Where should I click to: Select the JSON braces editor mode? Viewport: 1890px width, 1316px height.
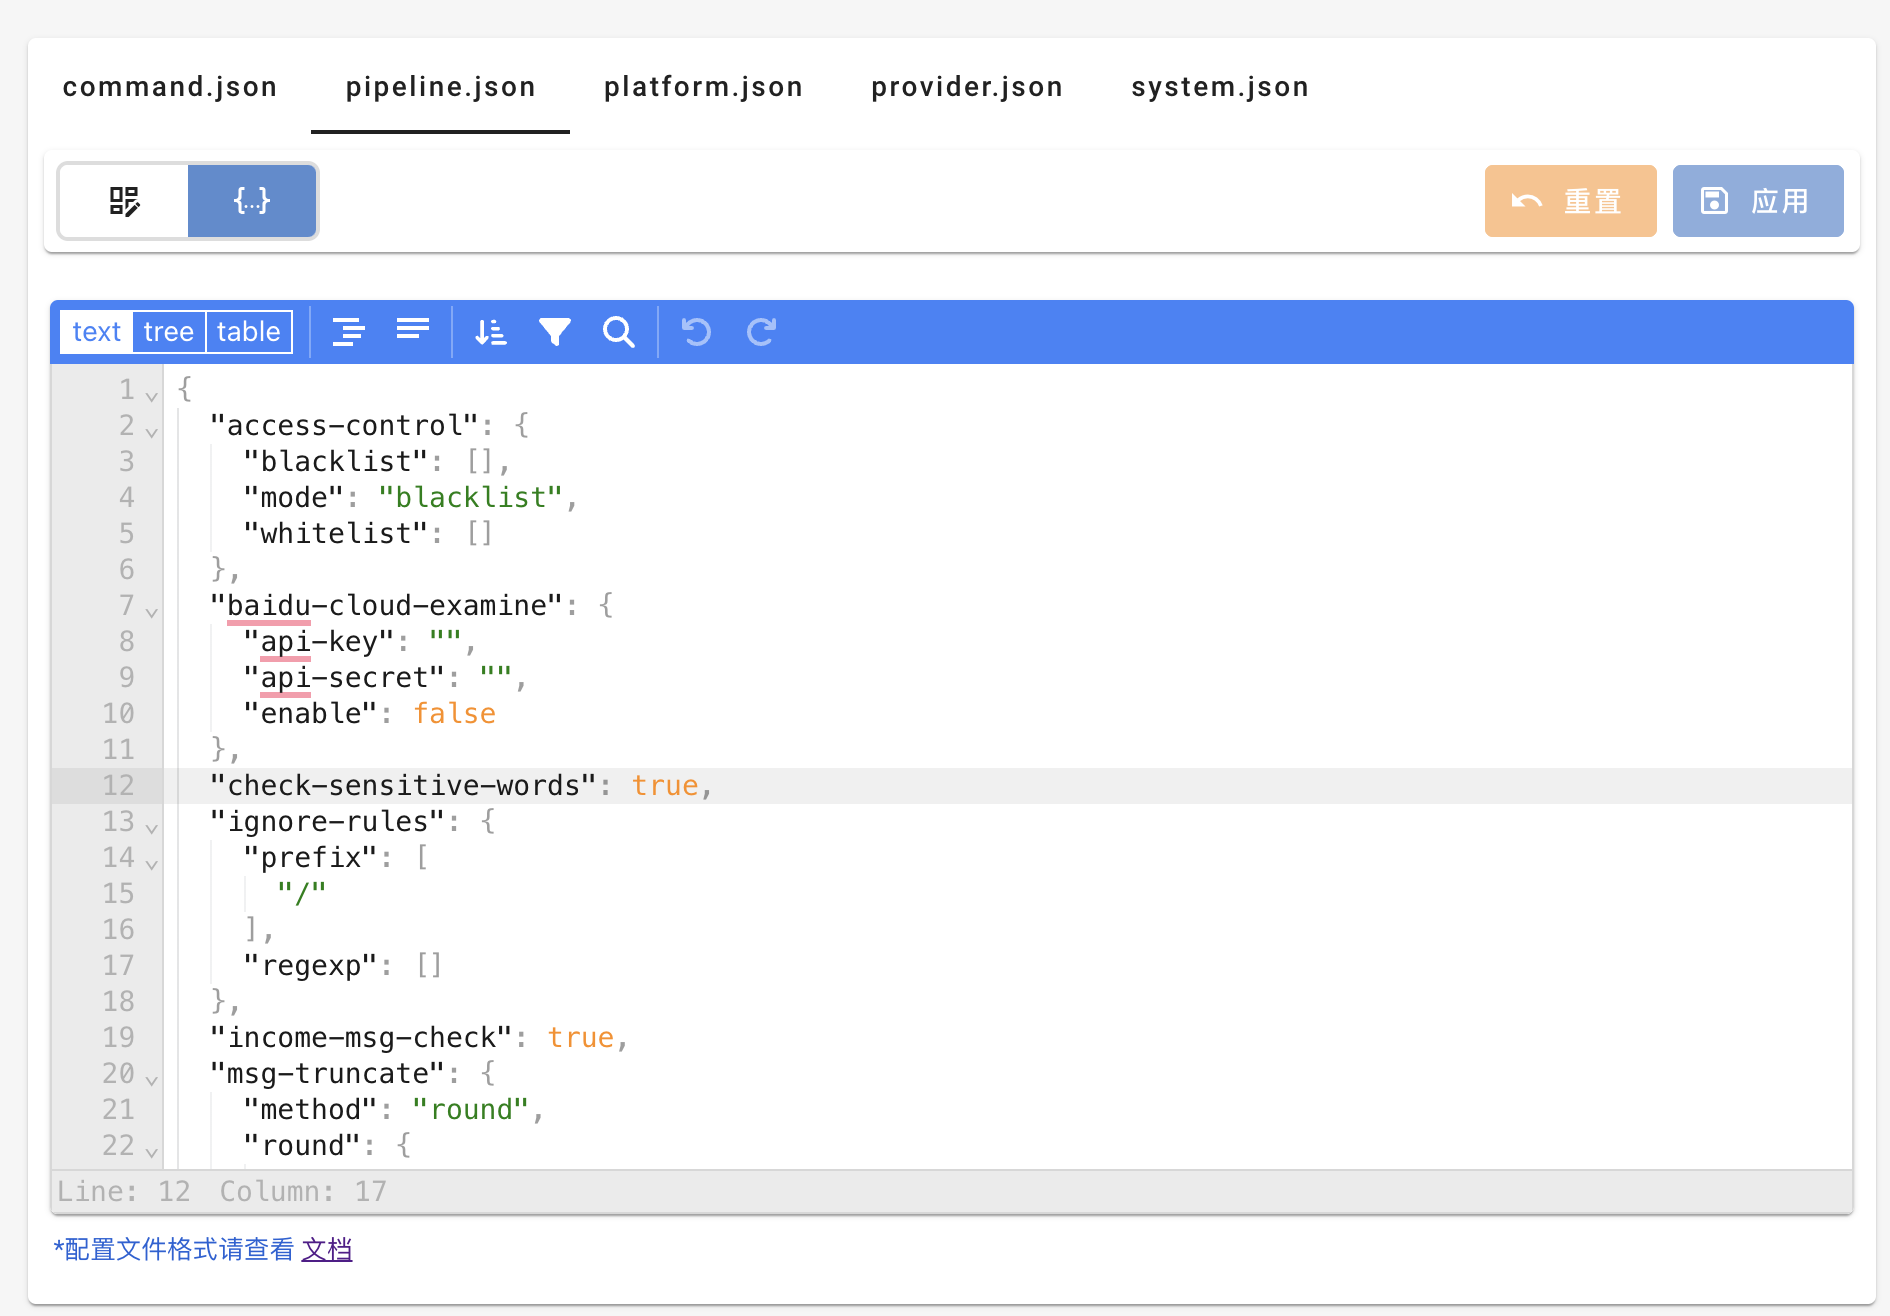point(252,201)
